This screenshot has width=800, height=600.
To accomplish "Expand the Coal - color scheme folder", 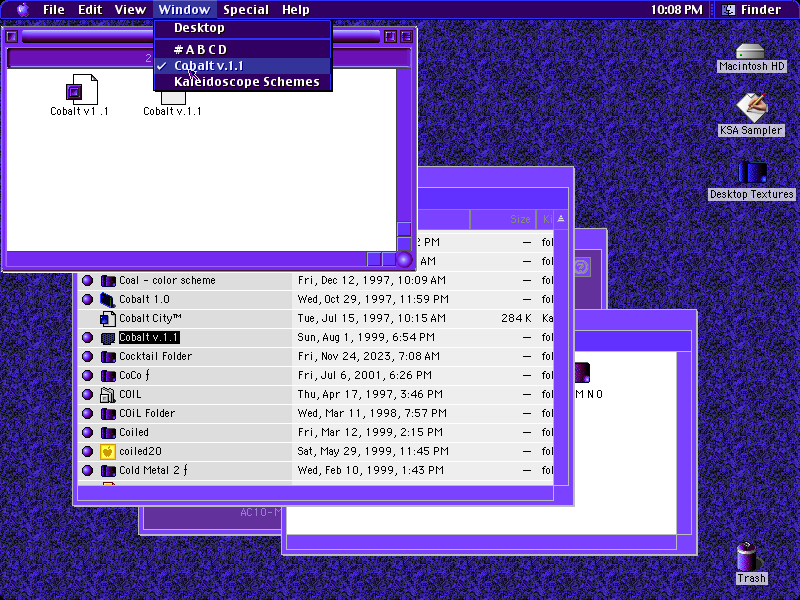I will tap(87, 281).
